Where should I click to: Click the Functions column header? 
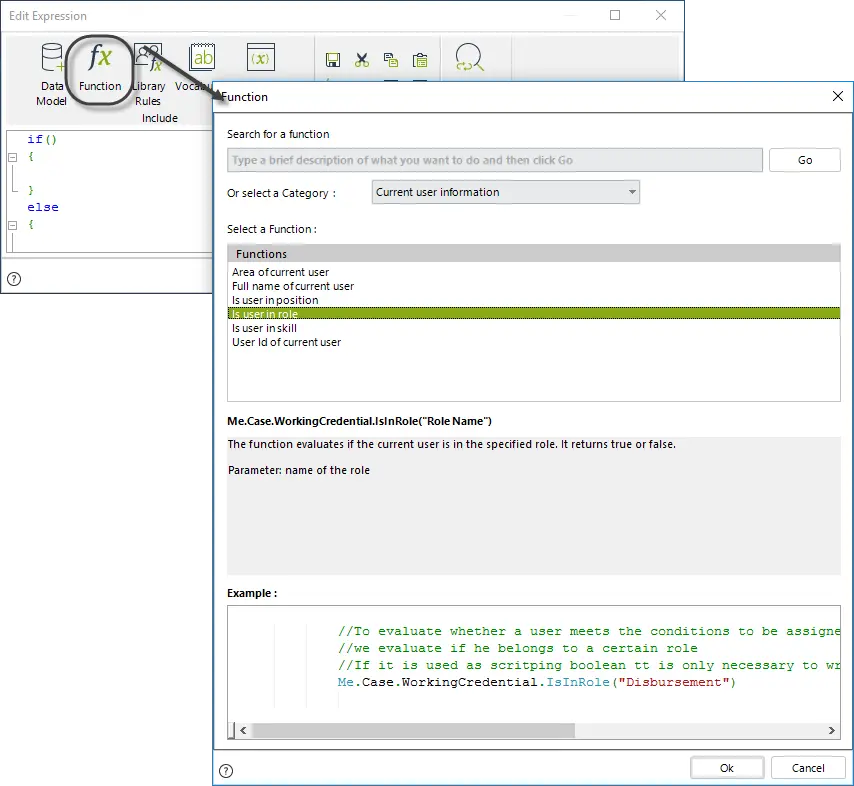tap(534, 254)
